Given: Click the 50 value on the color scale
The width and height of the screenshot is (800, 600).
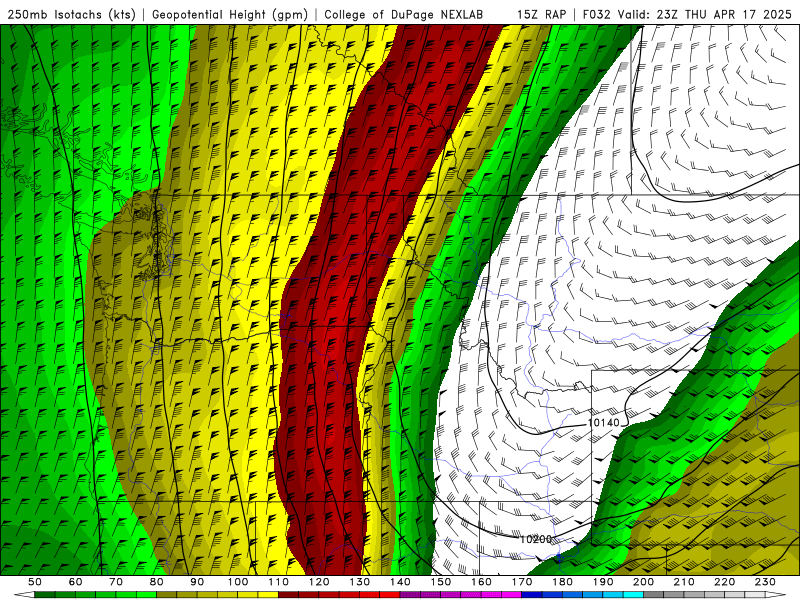Looking at the screenshot, I should click(x=35, y=582).
